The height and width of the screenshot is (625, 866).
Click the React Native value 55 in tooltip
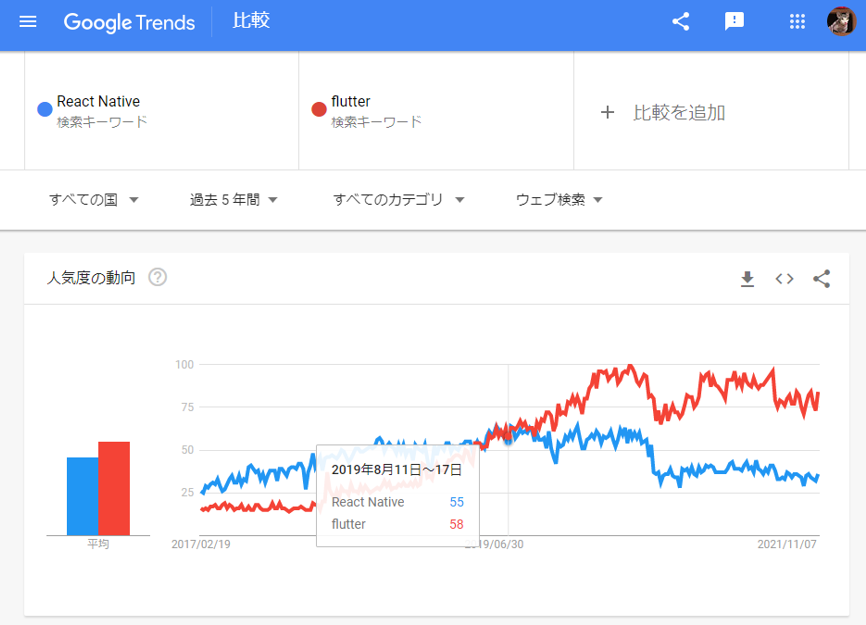[457, 502]
